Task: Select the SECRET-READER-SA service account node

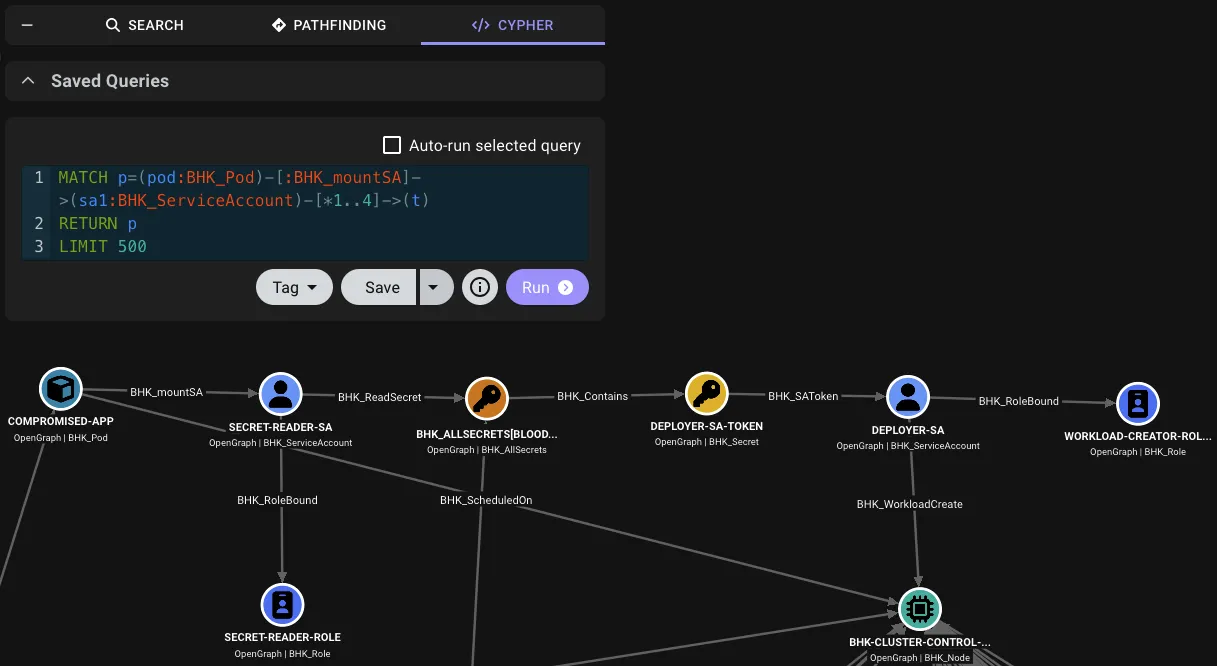Action: 280,395
